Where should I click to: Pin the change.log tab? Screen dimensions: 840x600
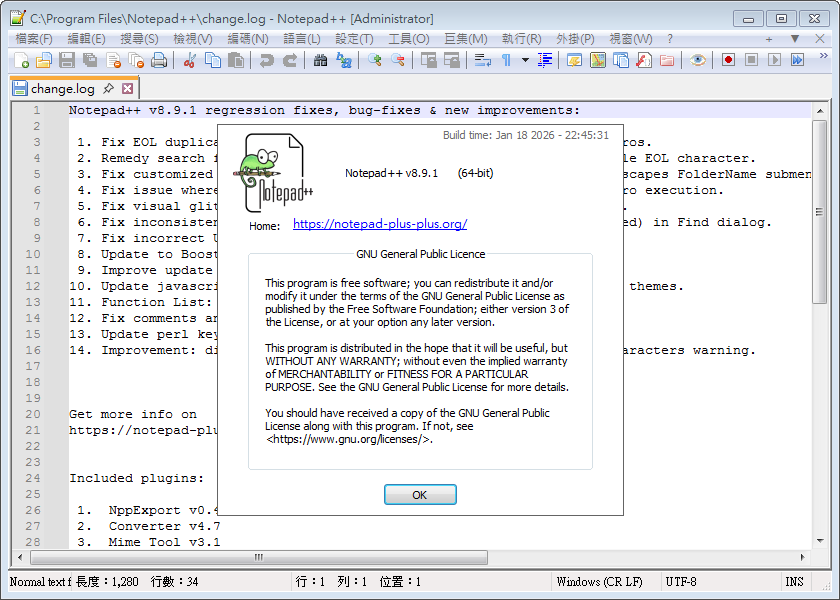click(109, 88)
